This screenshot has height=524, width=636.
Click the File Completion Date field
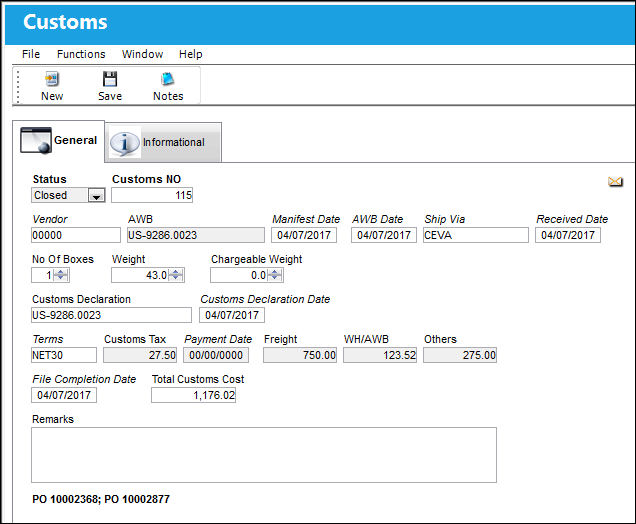tap(64, 395)
